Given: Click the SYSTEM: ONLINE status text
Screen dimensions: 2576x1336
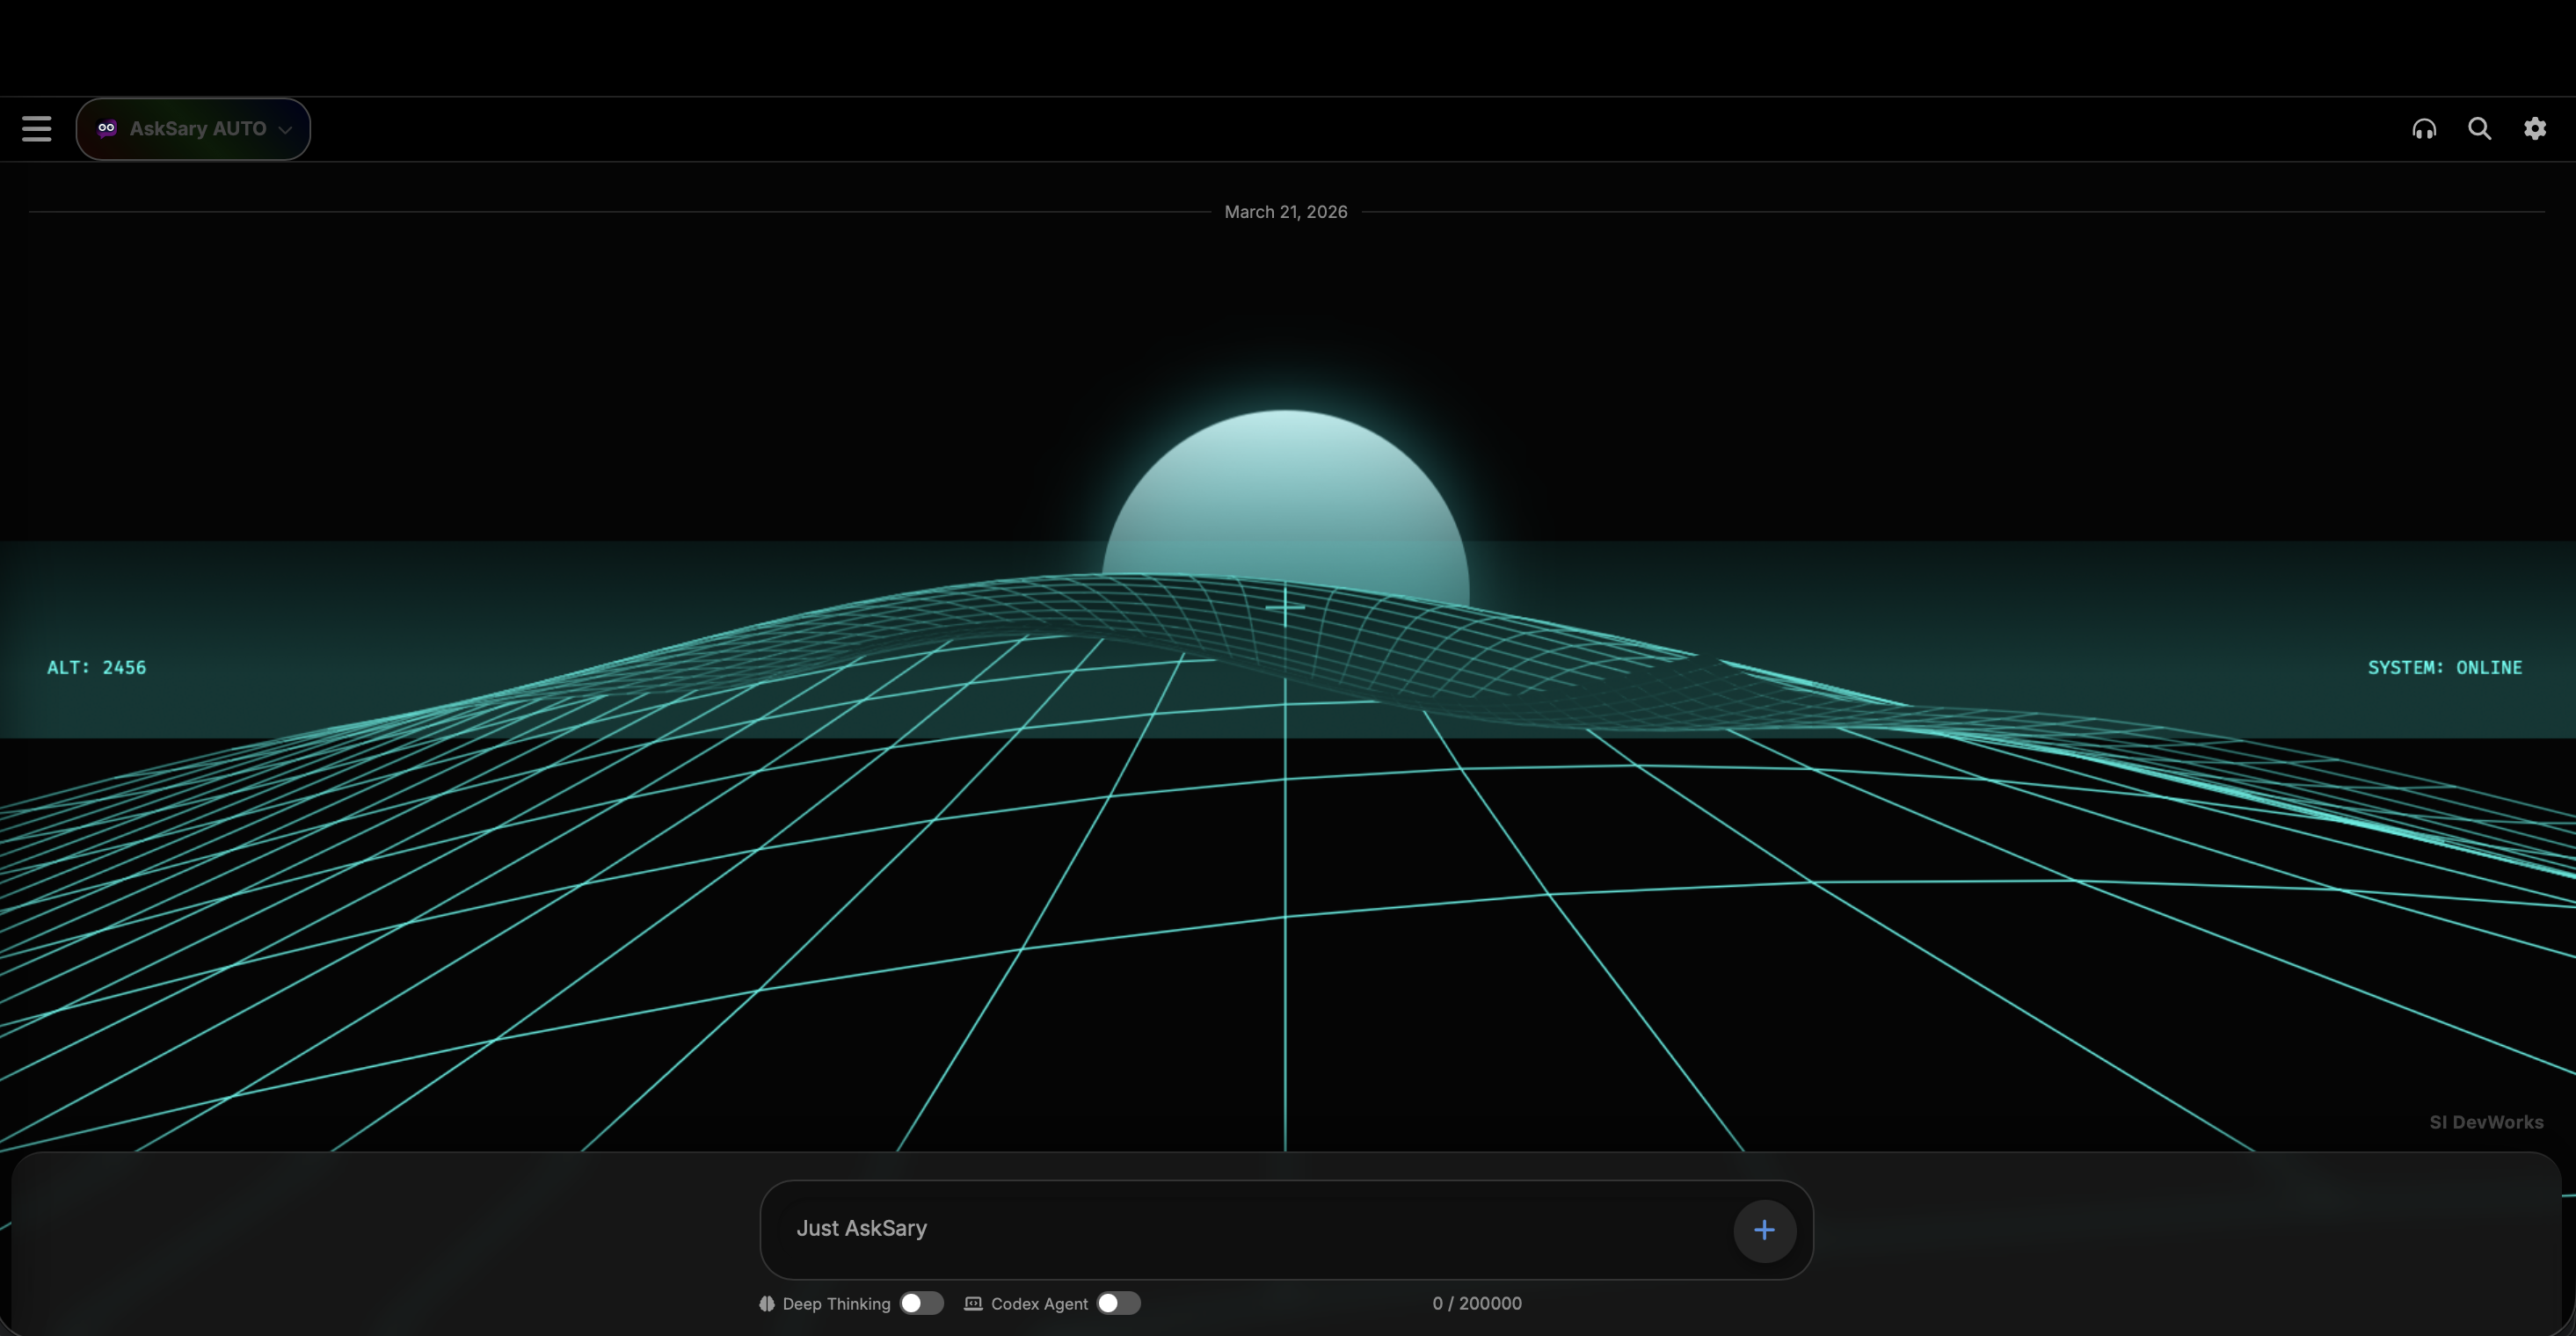Looking at the screenshot, I should click(x=2444, y=667).
